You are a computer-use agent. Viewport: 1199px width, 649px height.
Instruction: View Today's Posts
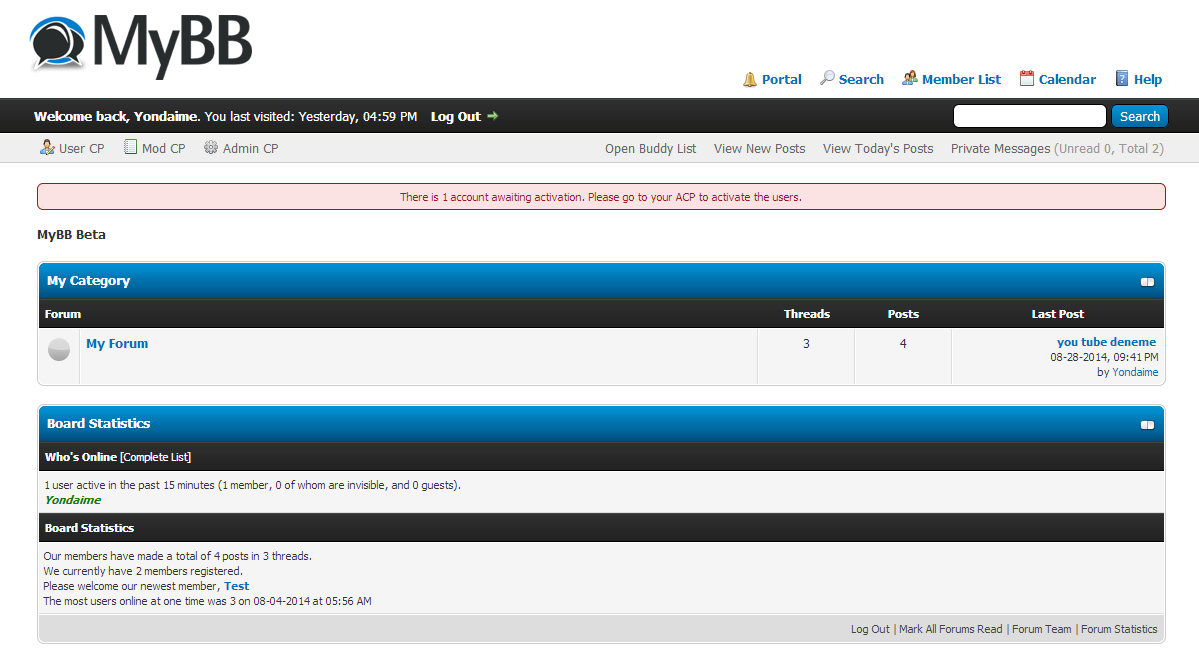tap(878, 148)
